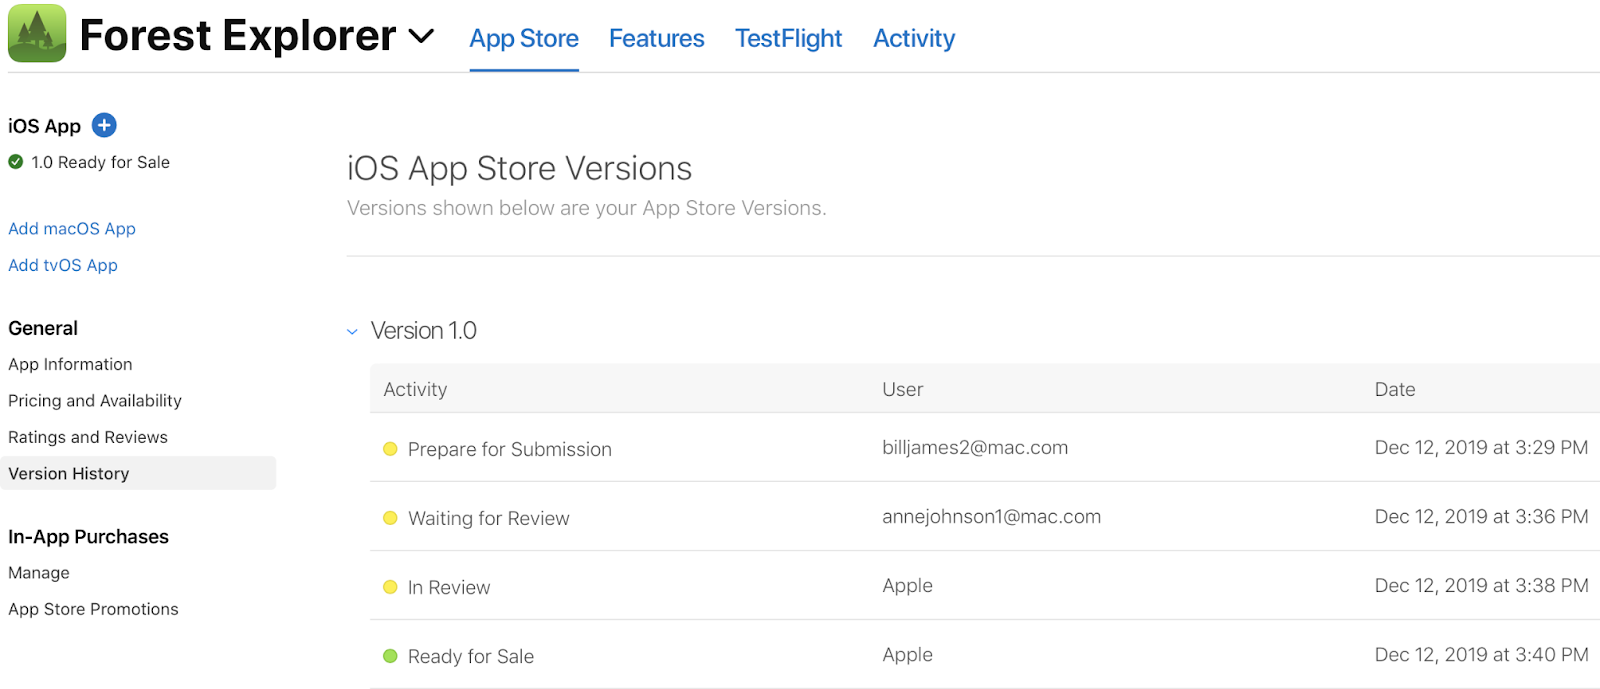The width and height of the screenshot is (1600, 689).
Task: Click the Add tvOS App link
Action: (x=63, y=265)
